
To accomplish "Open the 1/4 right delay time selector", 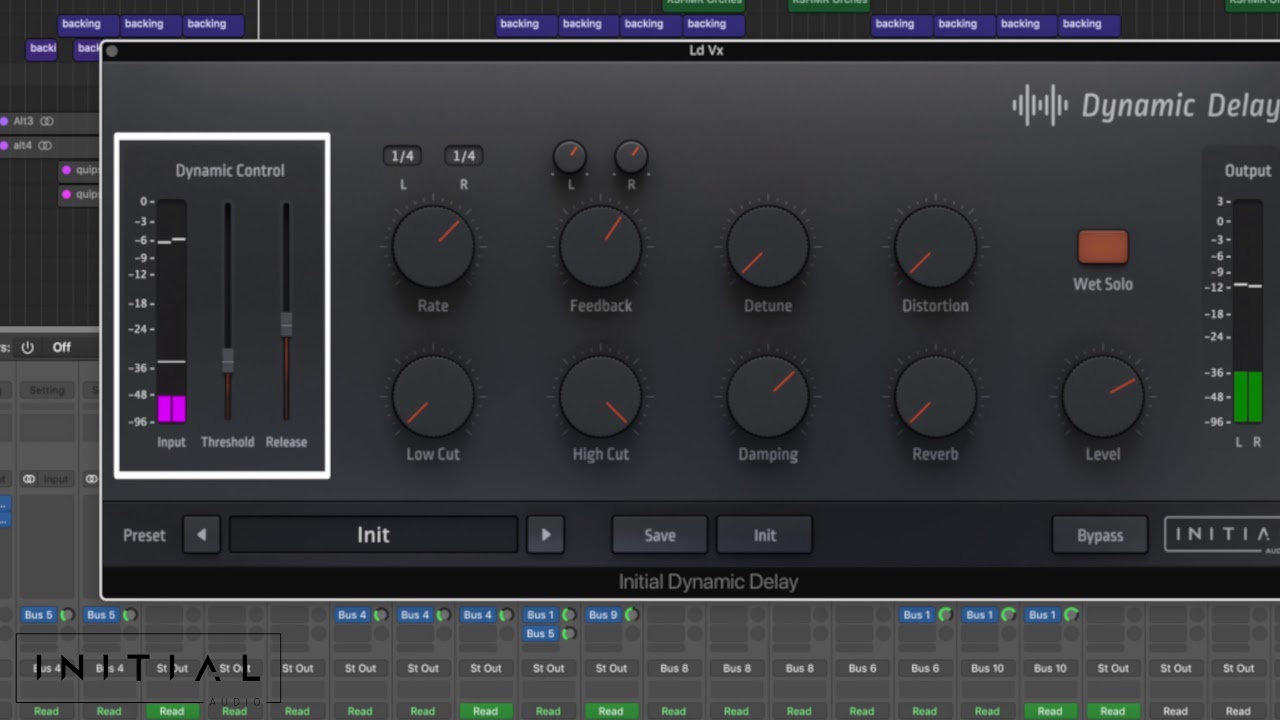I will 464,156.
